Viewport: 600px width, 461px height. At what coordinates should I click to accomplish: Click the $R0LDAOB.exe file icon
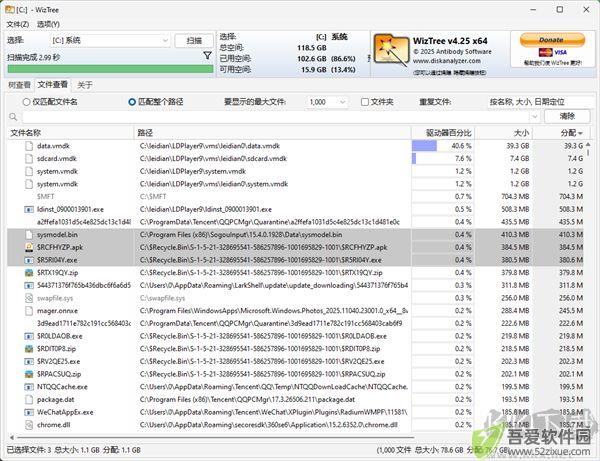coord(29,336)
